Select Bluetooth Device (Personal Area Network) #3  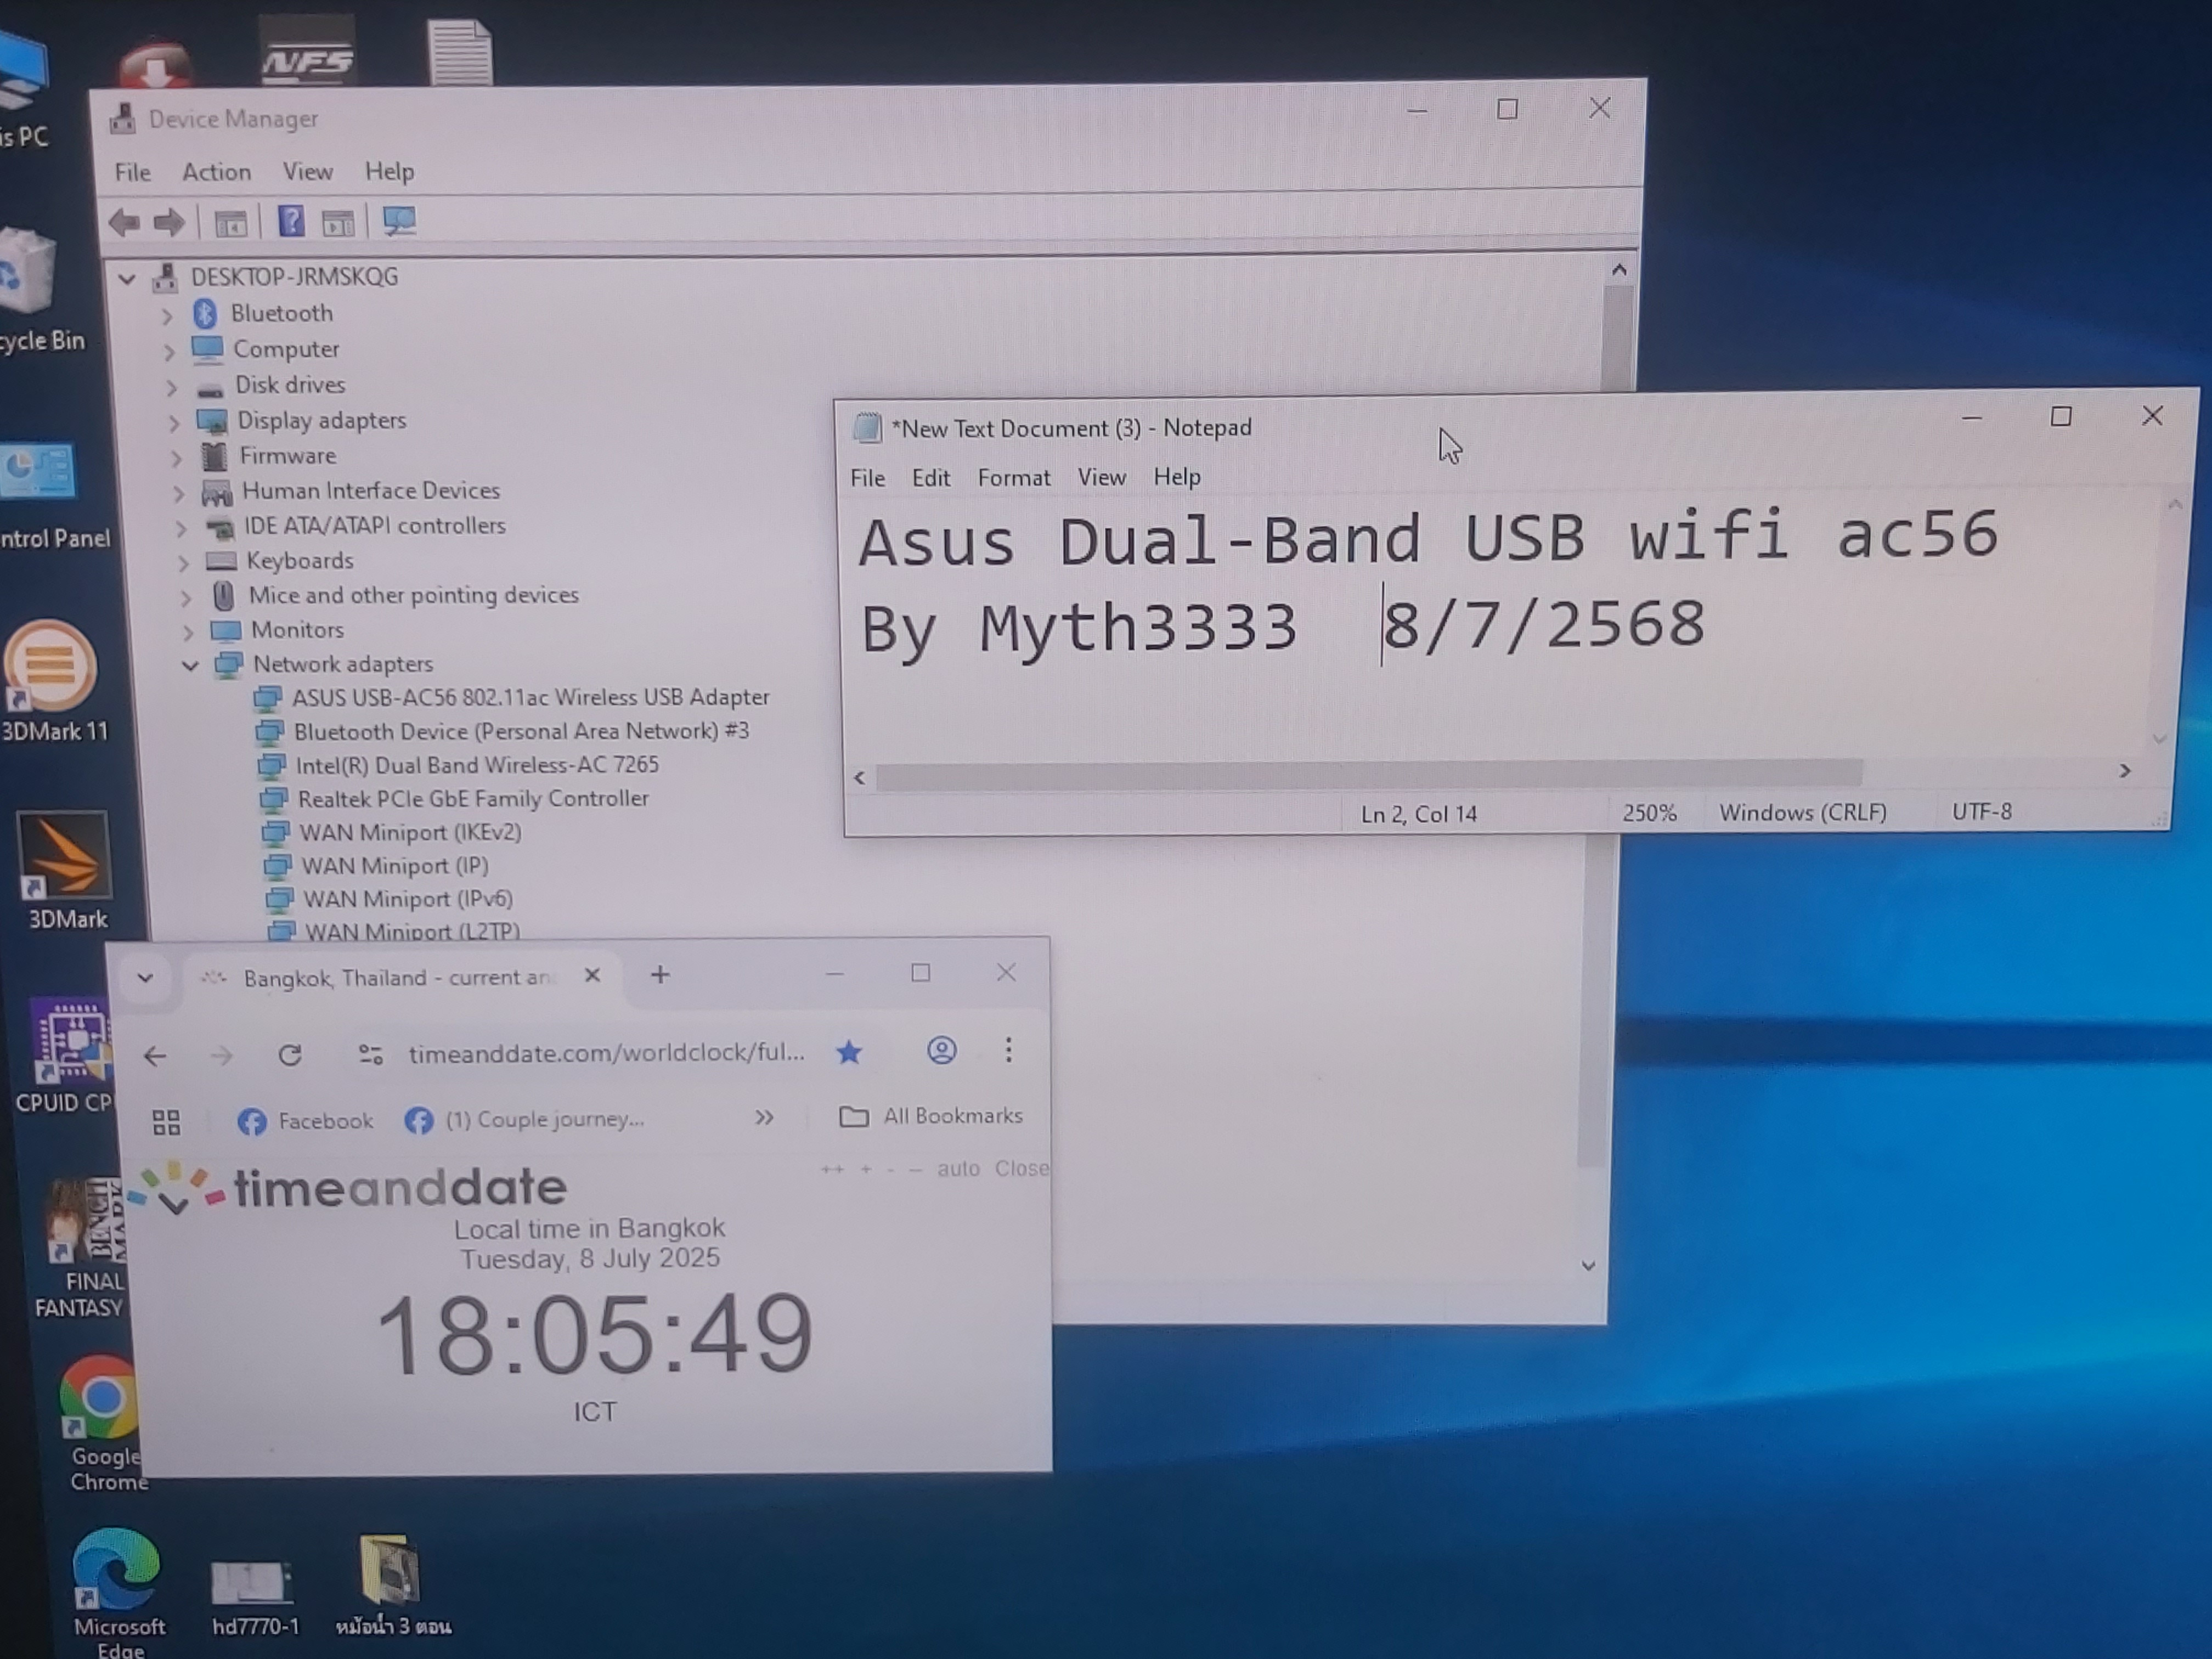(x=521, y=731)
